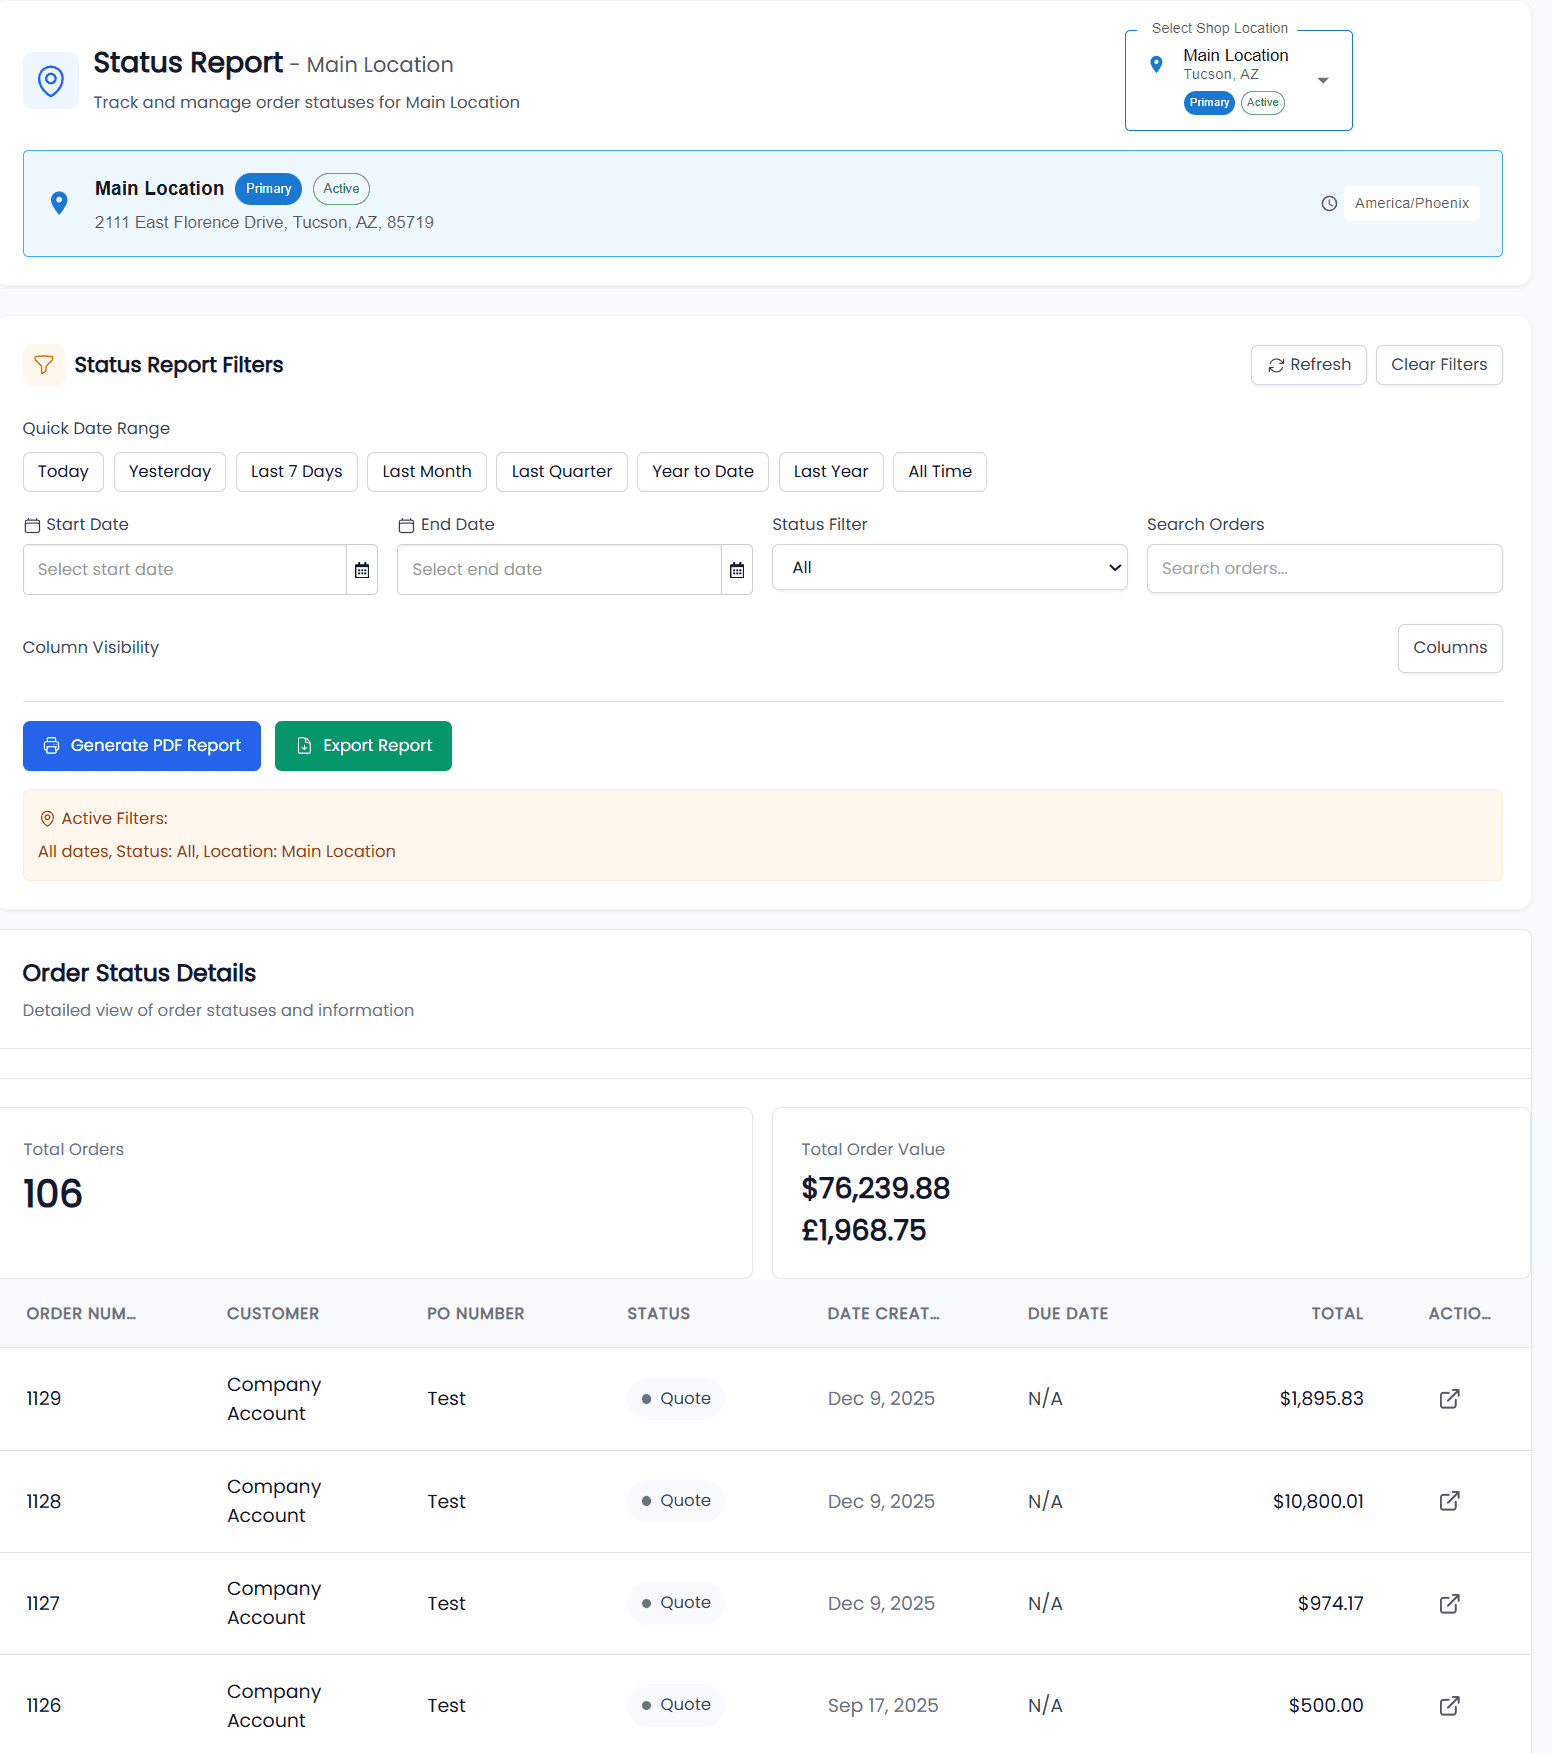Click the Refresh button
1552x1753 pixels.
[1308, 365]
